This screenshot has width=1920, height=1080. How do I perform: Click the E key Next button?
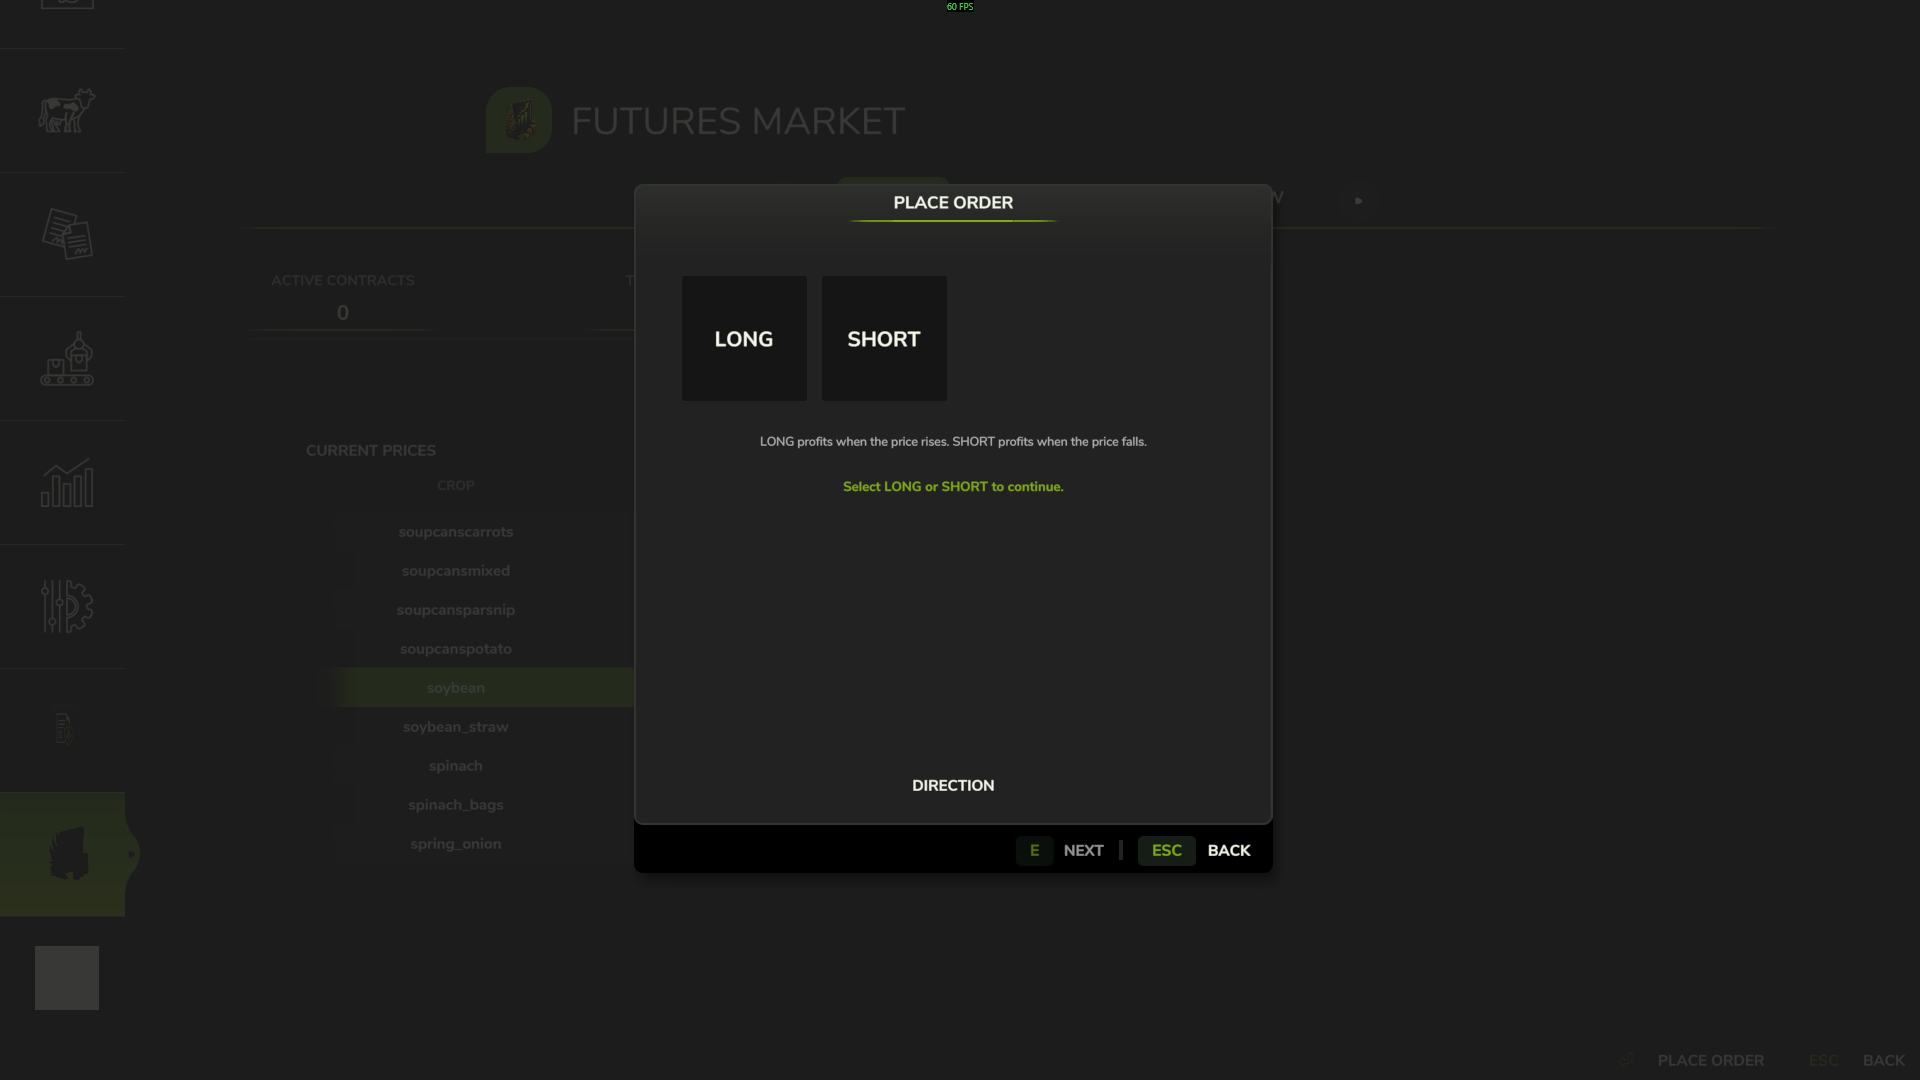point(1060,851)
